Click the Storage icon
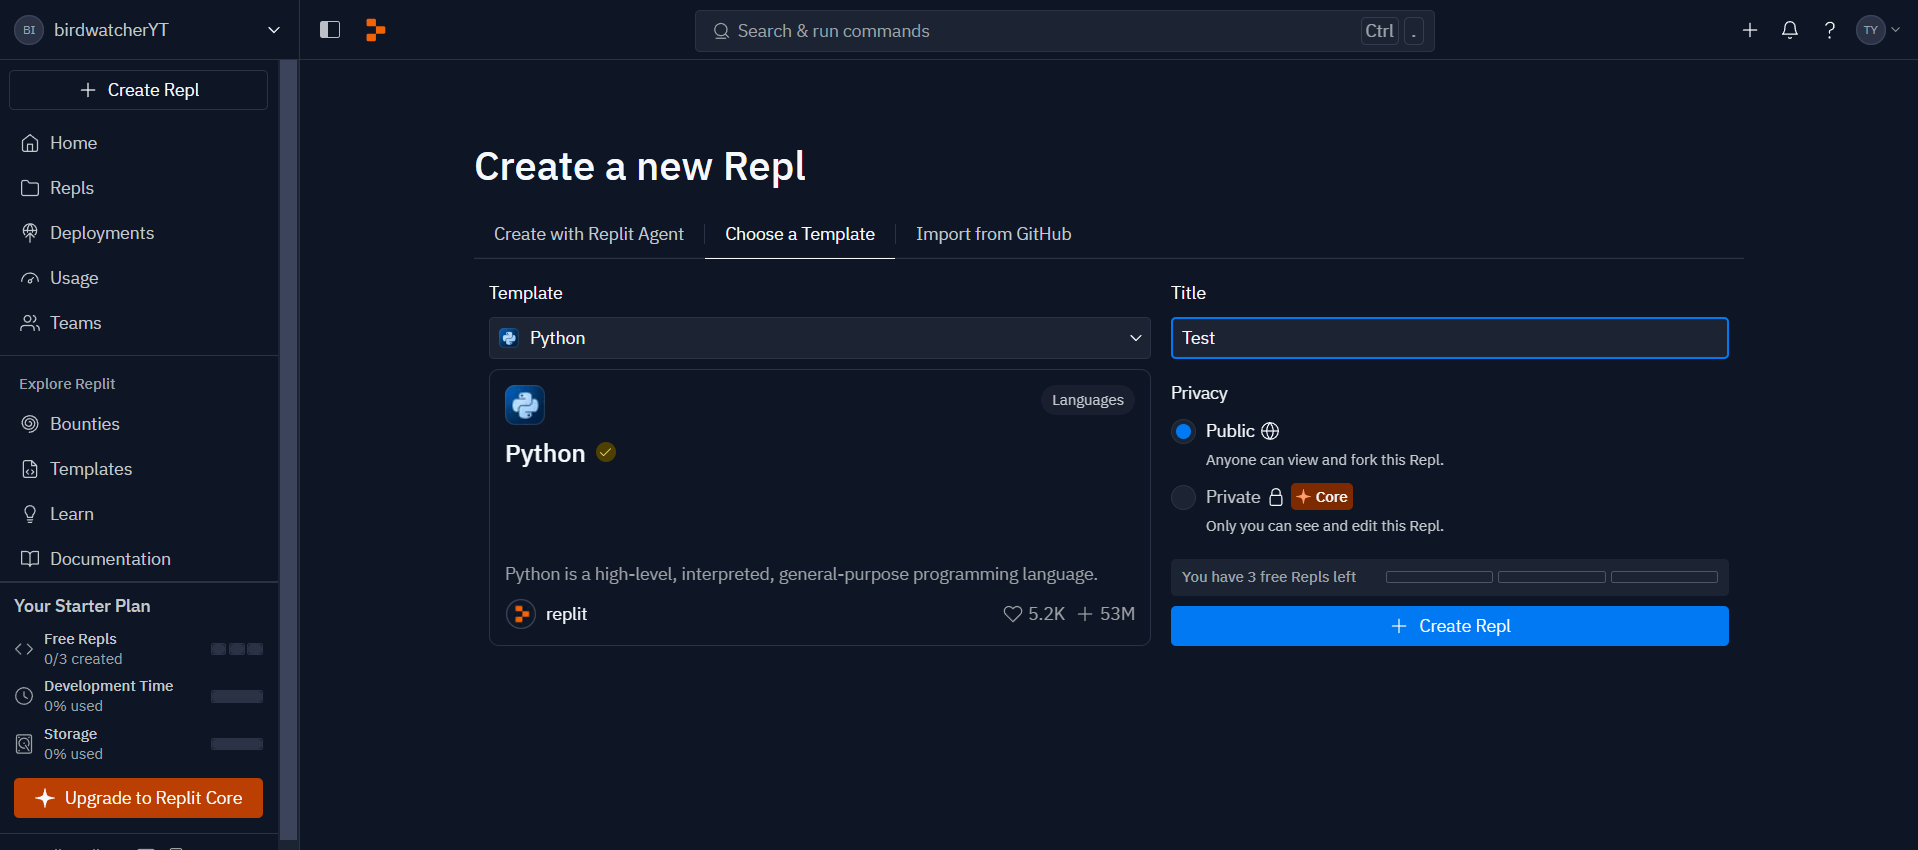Screen dimensions: 1918x850 (x=24, y=744)
